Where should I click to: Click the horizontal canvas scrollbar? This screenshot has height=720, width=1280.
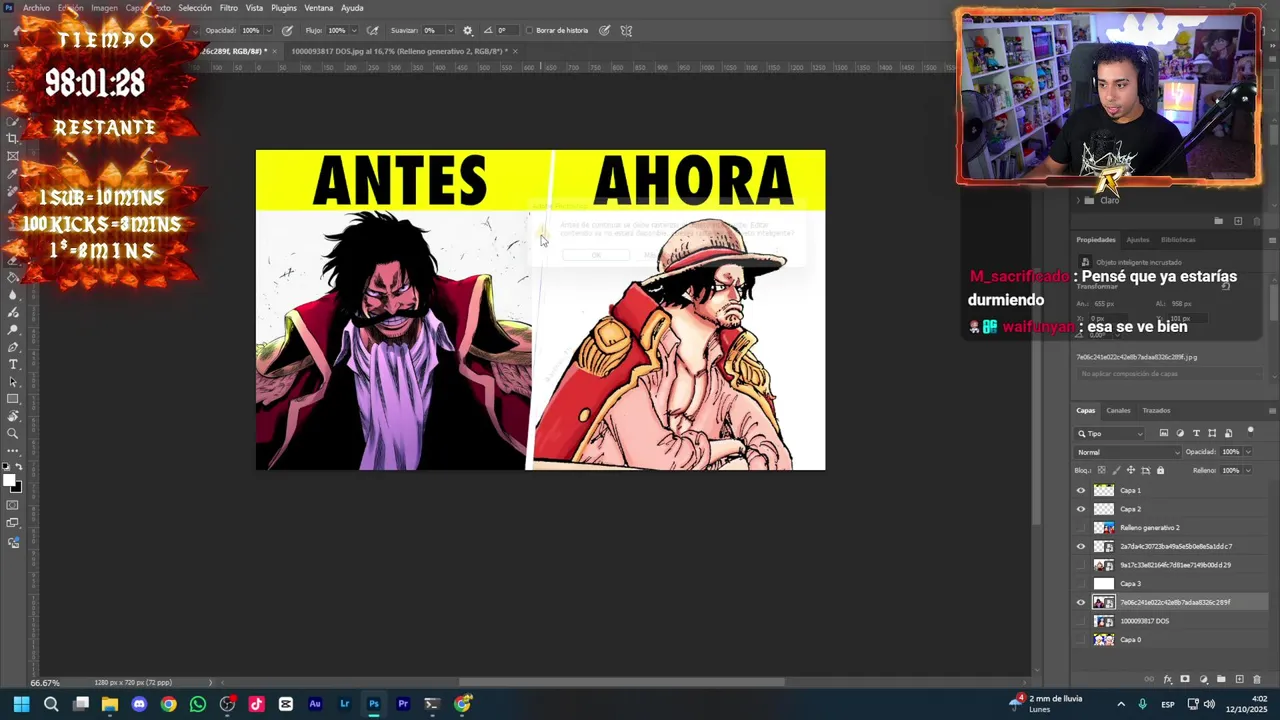pos(621,683)
